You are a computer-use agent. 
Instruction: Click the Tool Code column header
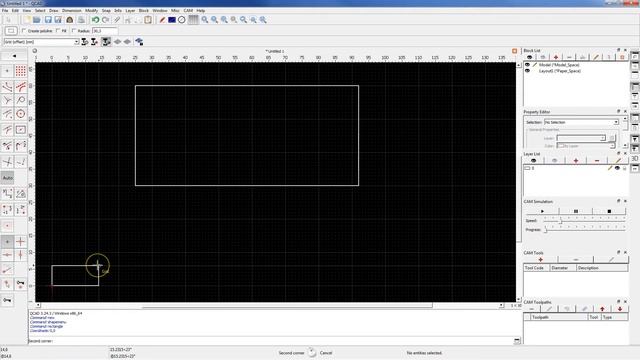536,268
